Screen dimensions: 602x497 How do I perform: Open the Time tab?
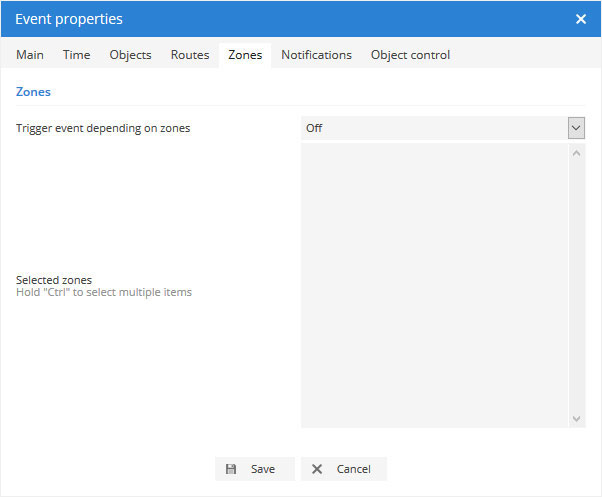coord(77,55)
